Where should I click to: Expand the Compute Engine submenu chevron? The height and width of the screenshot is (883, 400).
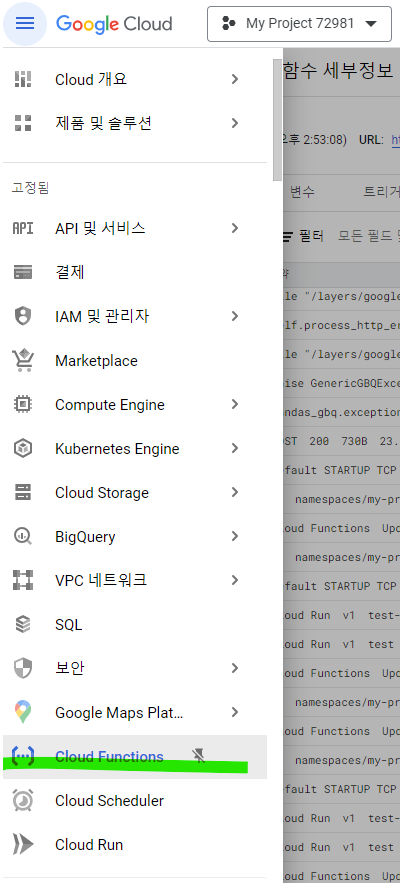pyautogui.click(x=235, y=404)
